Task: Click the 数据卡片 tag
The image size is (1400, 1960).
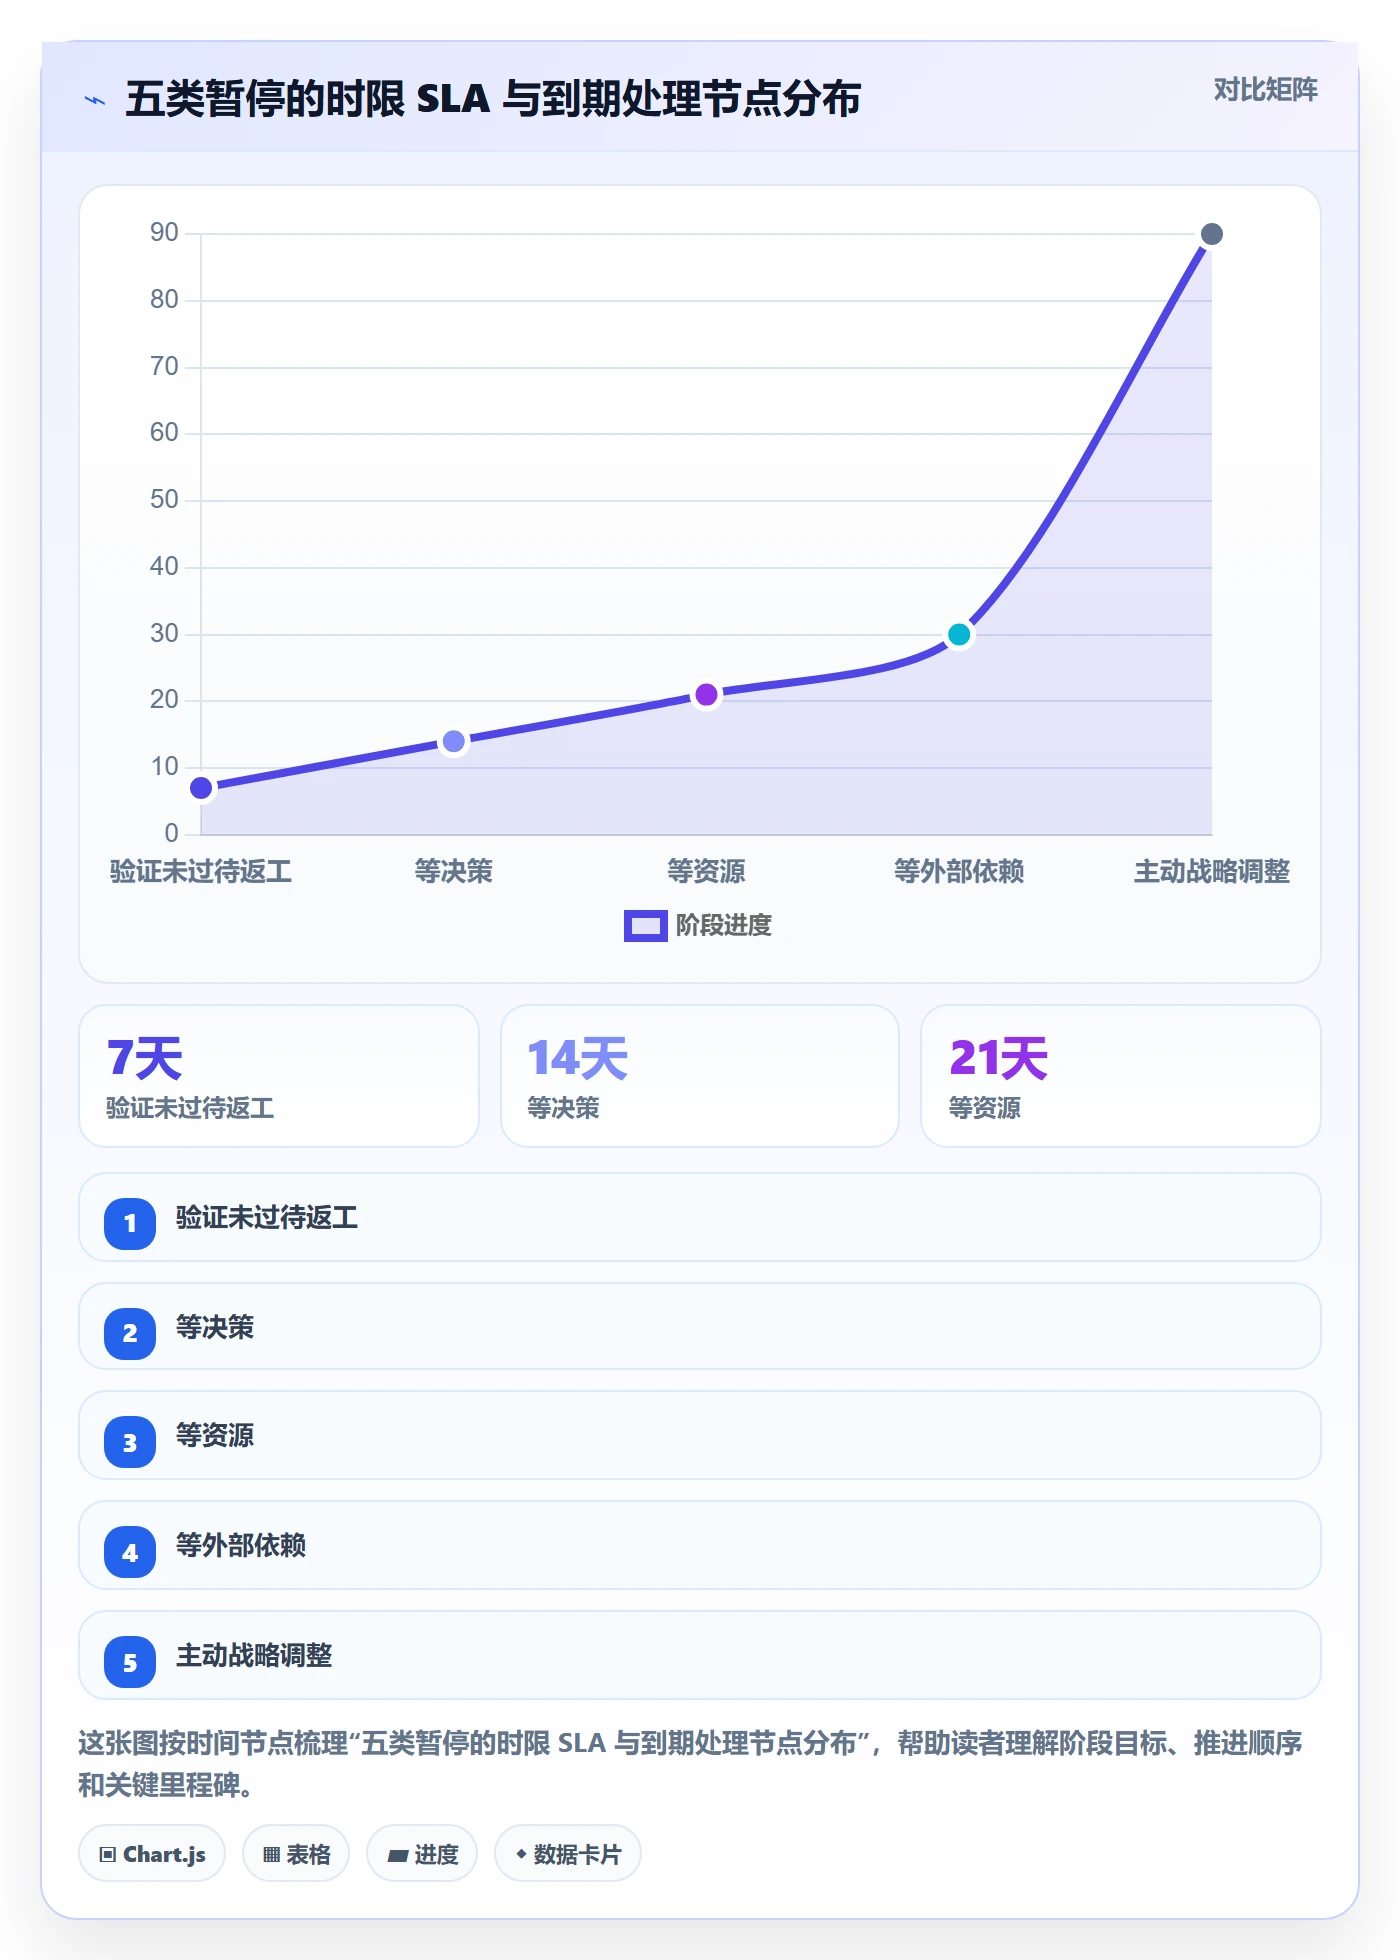Action: (568, 1854)
